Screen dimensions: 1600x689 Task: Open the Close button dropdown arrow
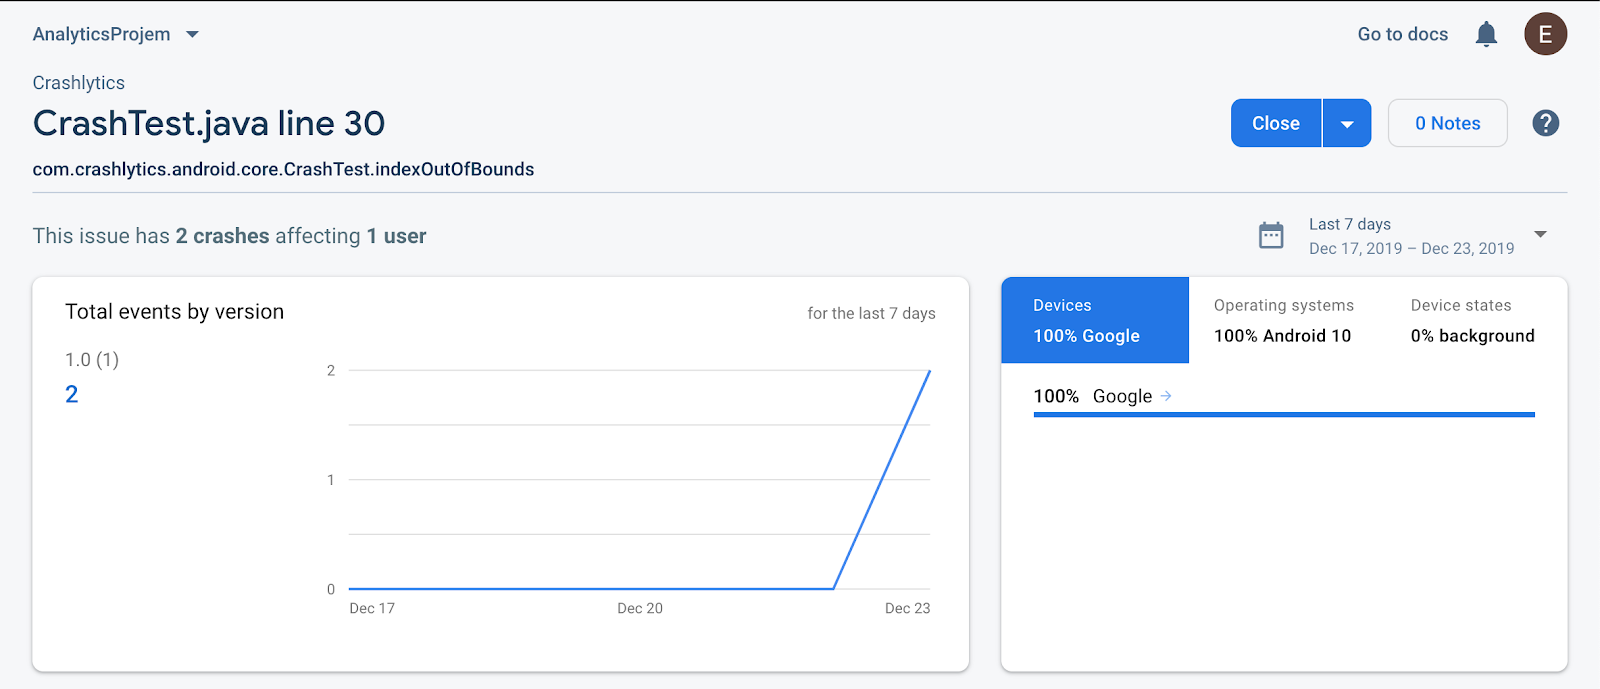[x=1347, y=124]
